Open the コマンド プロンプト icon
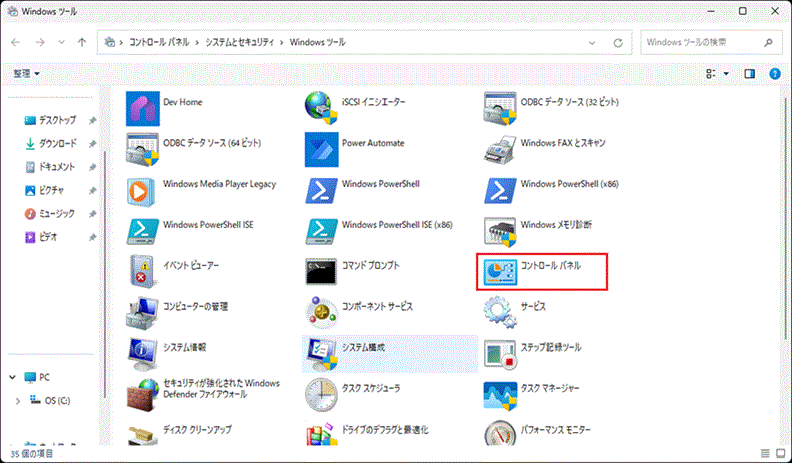This screenshot has width=792, height=463. click(321, 272)
